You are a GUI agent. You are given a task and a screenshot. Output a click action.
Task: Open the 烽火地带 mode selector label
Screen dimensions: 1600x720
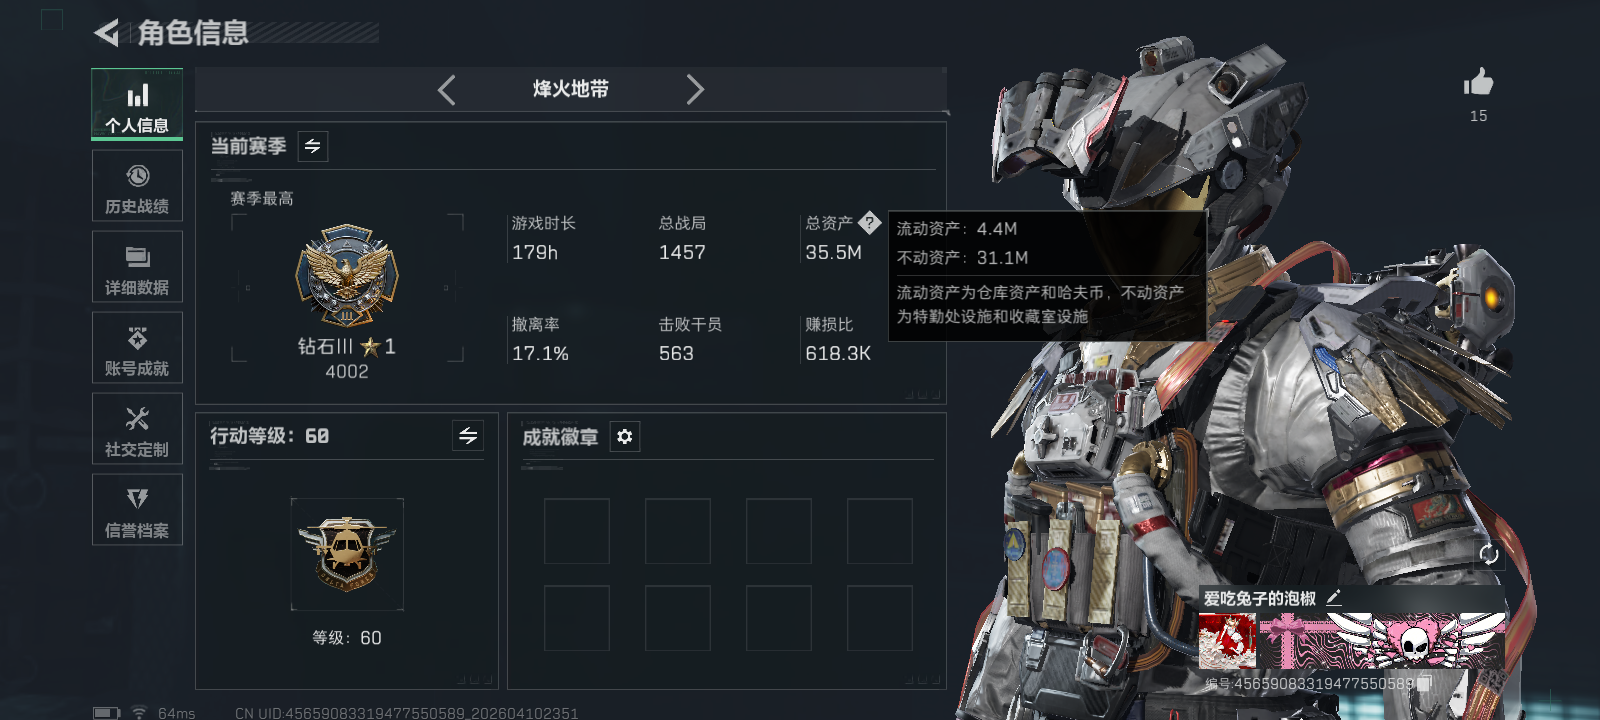571,89
